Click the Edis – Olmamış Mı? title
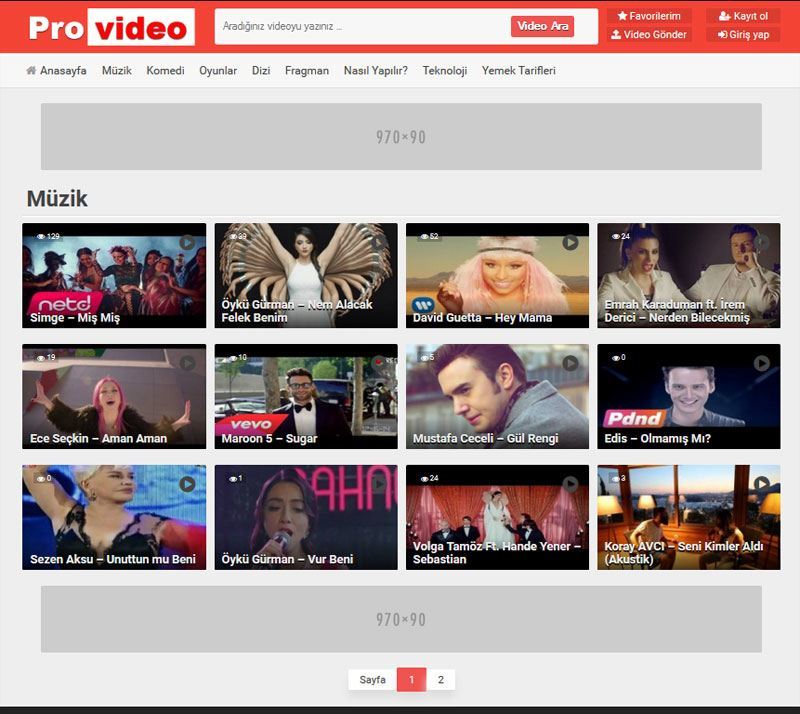 (657, 439)
